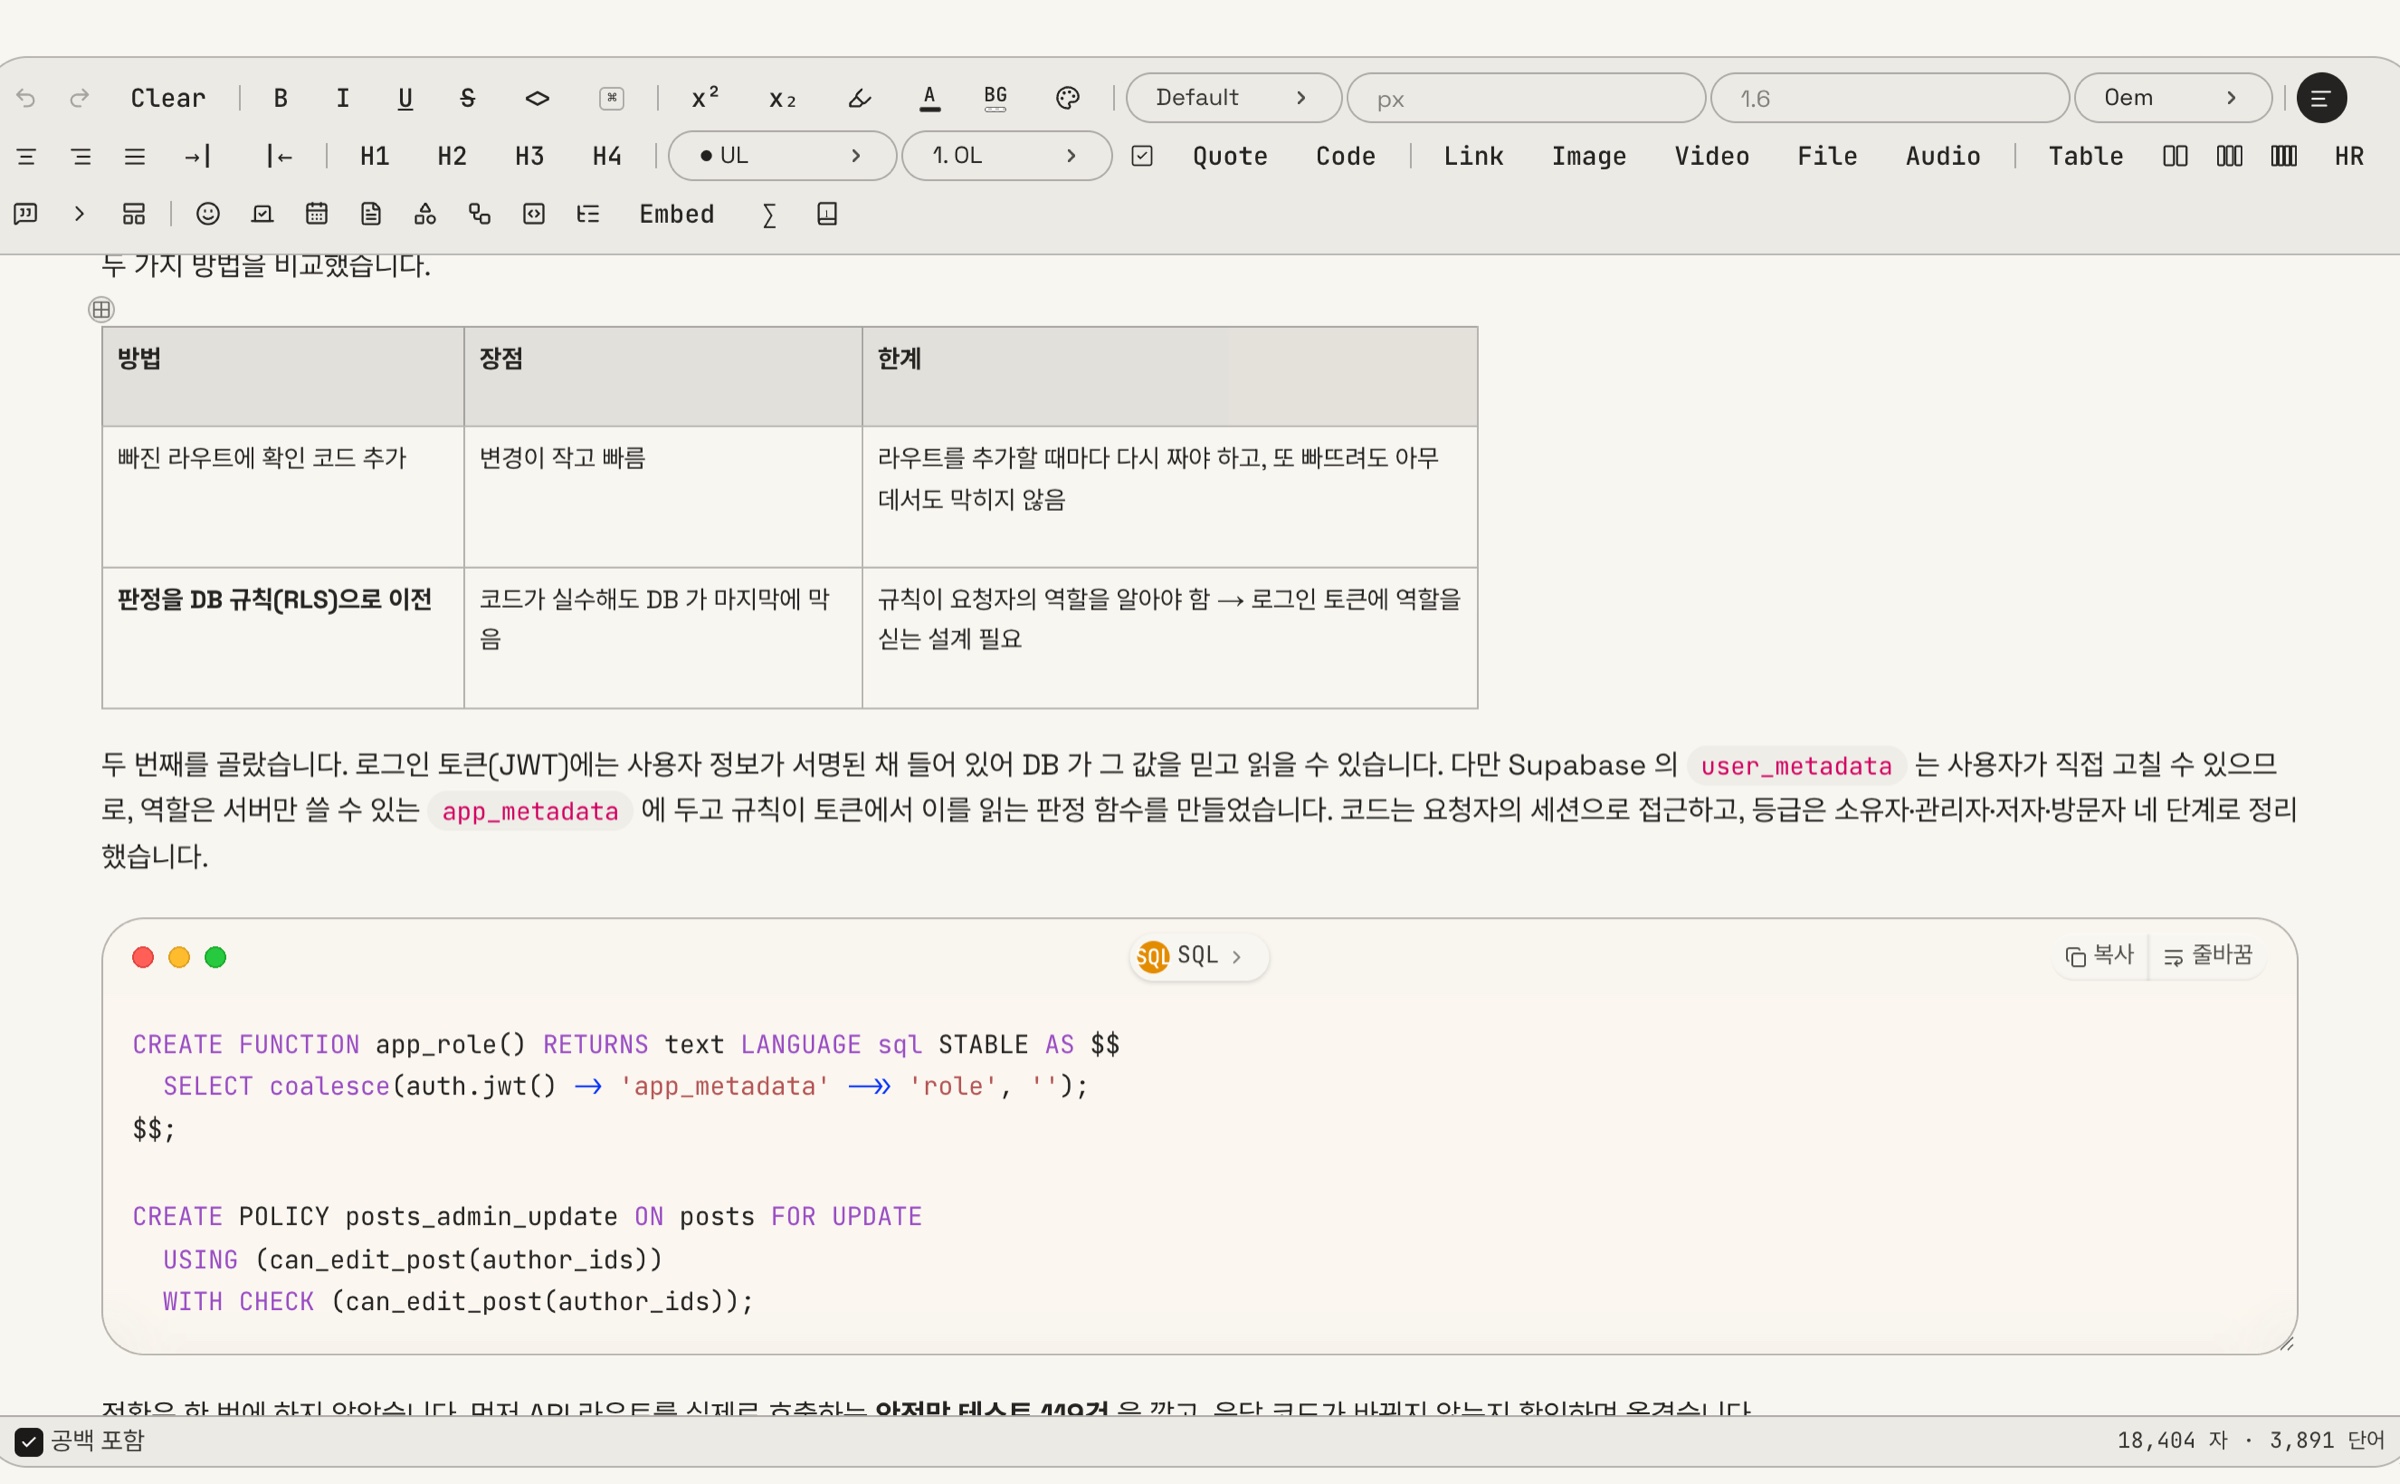Open the palette theme icon

1067,98
